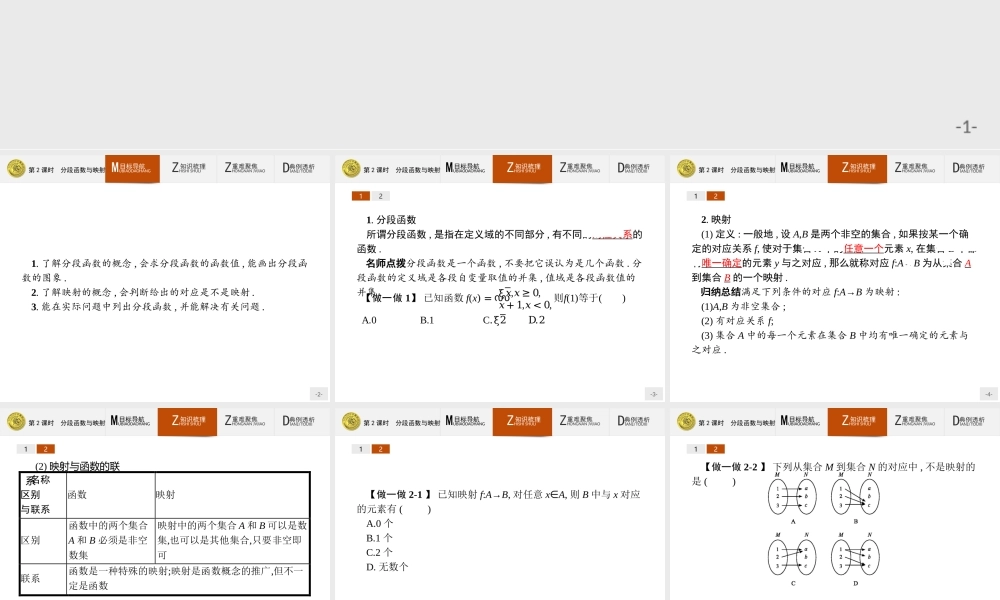Screen dimensions: 1000x600
Task: Click the -2- footer marker on first slide
Action: [x=320, y=393]
